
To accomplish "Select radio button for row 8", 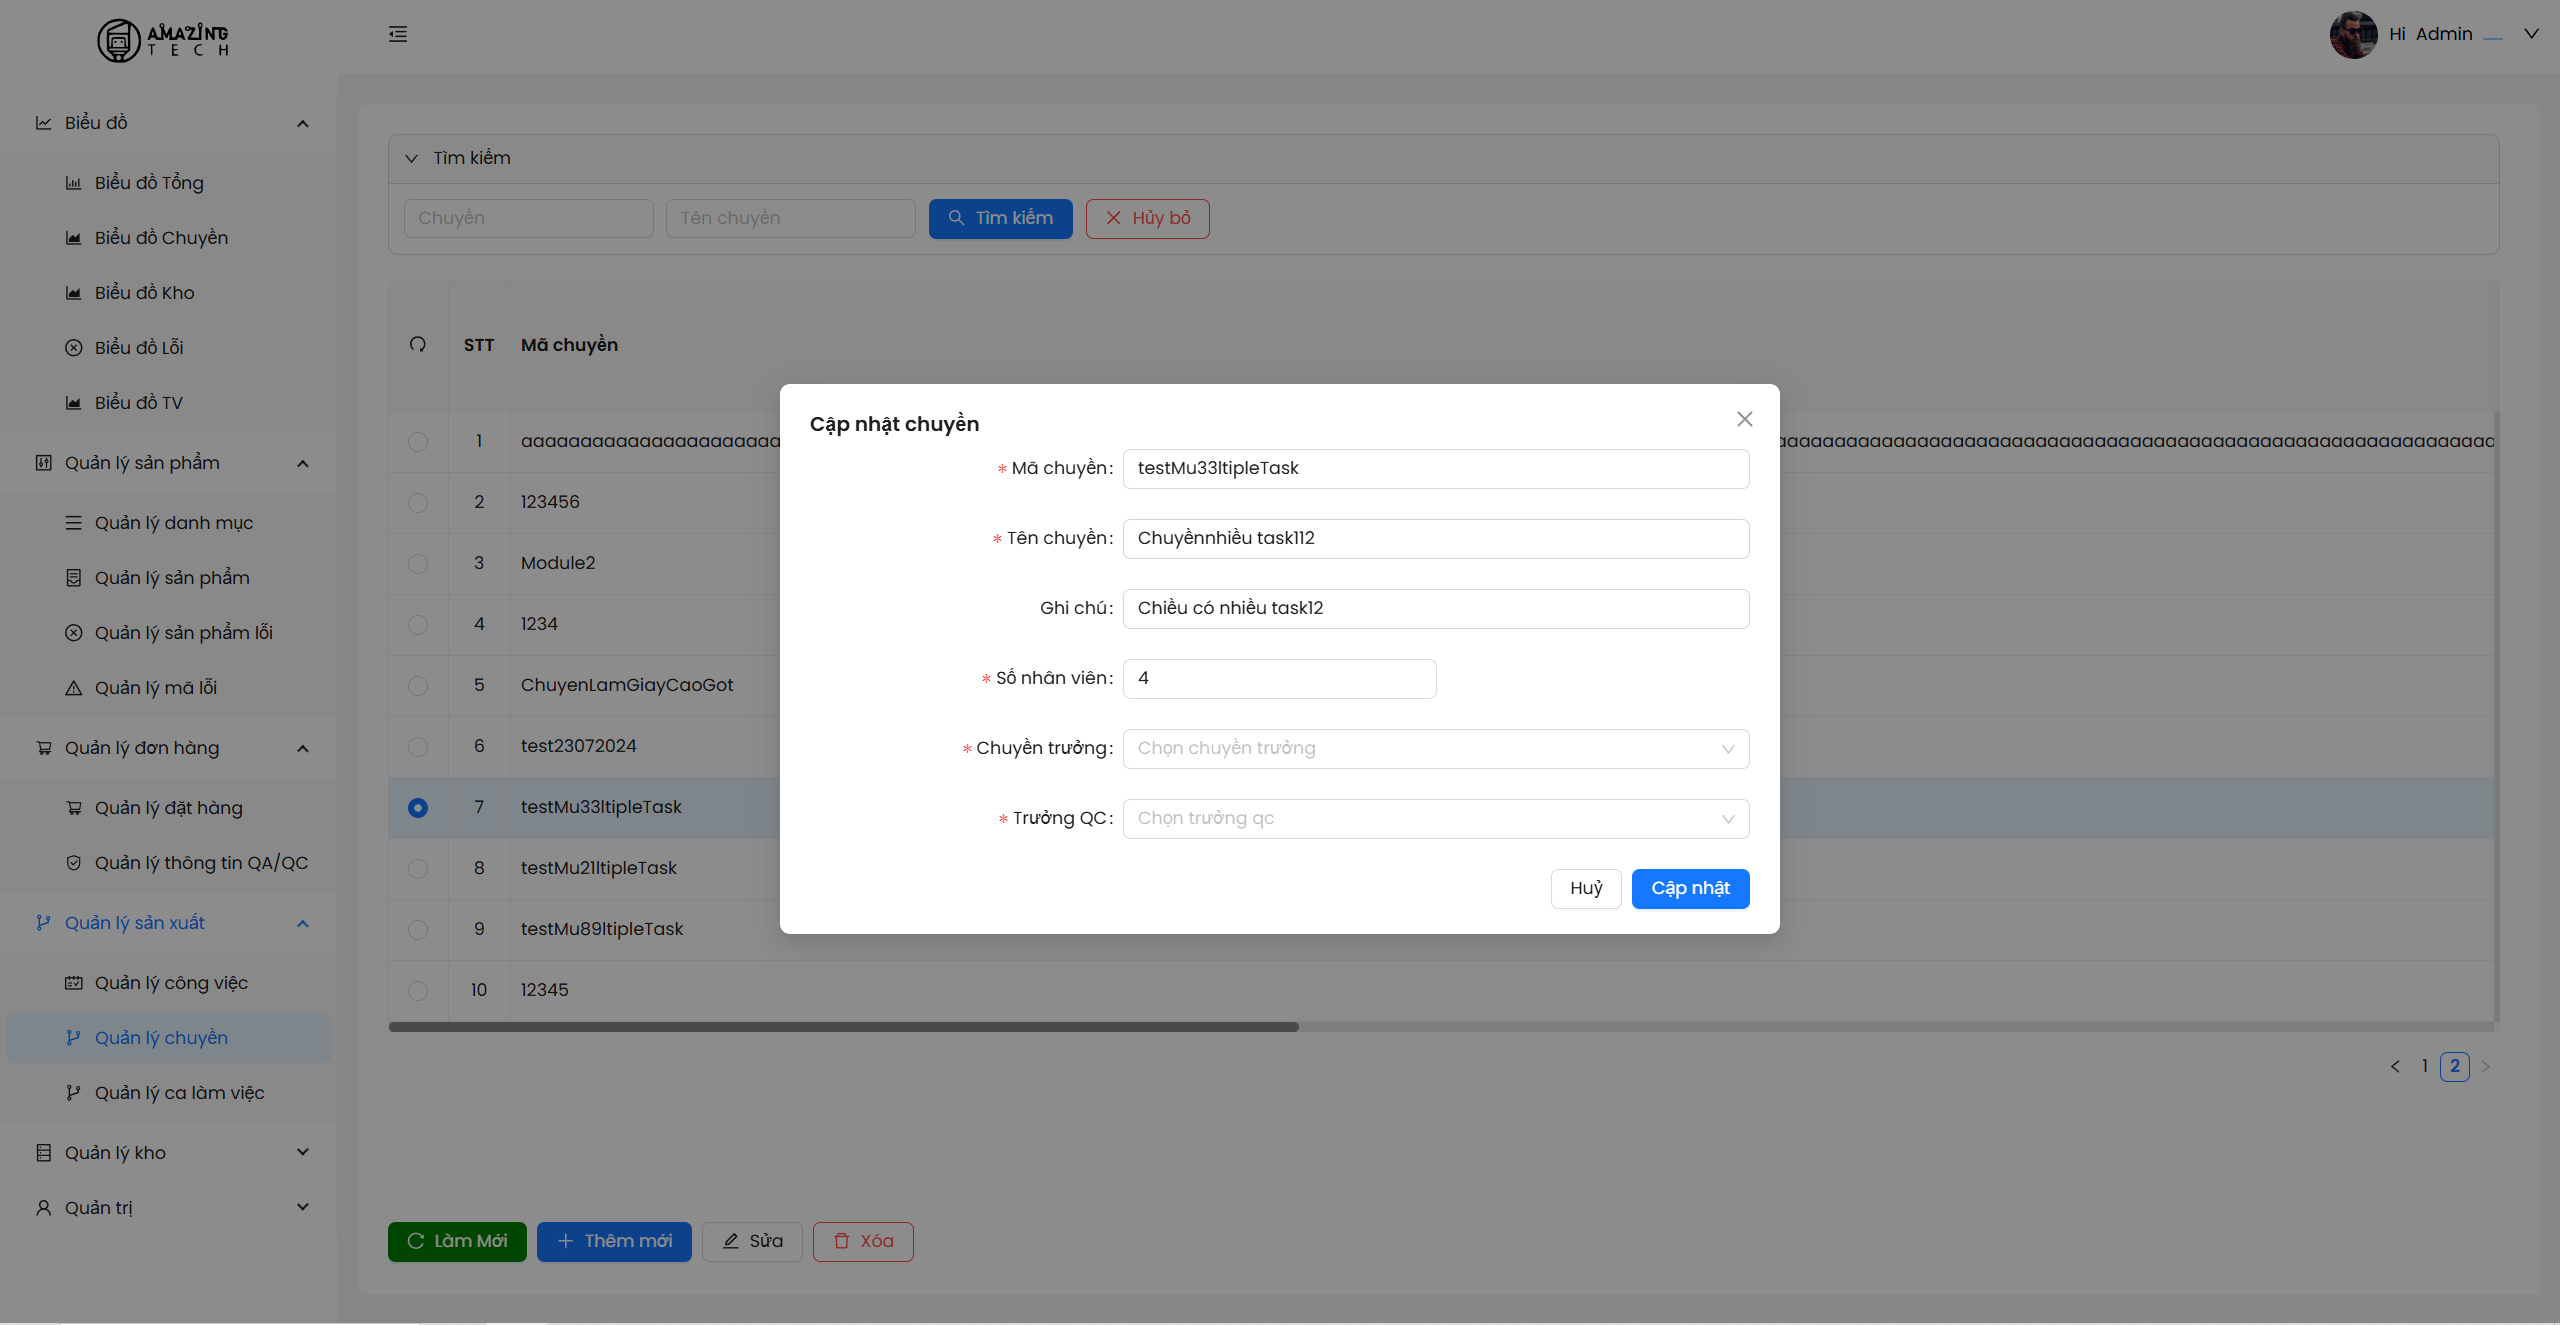I will 418,868.
